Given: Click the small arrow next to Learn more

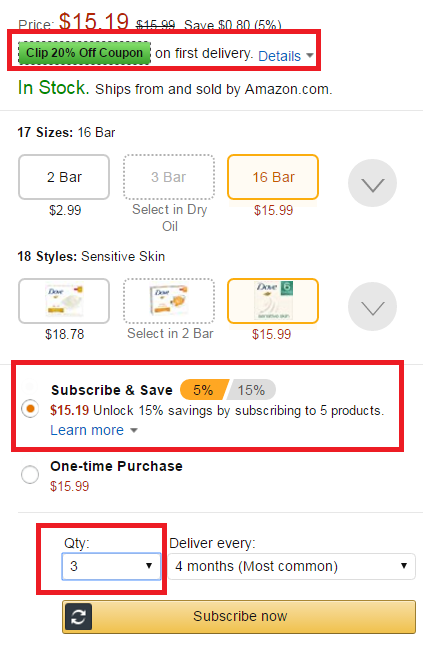Looking at the screenshot, I should coord(134,431).
